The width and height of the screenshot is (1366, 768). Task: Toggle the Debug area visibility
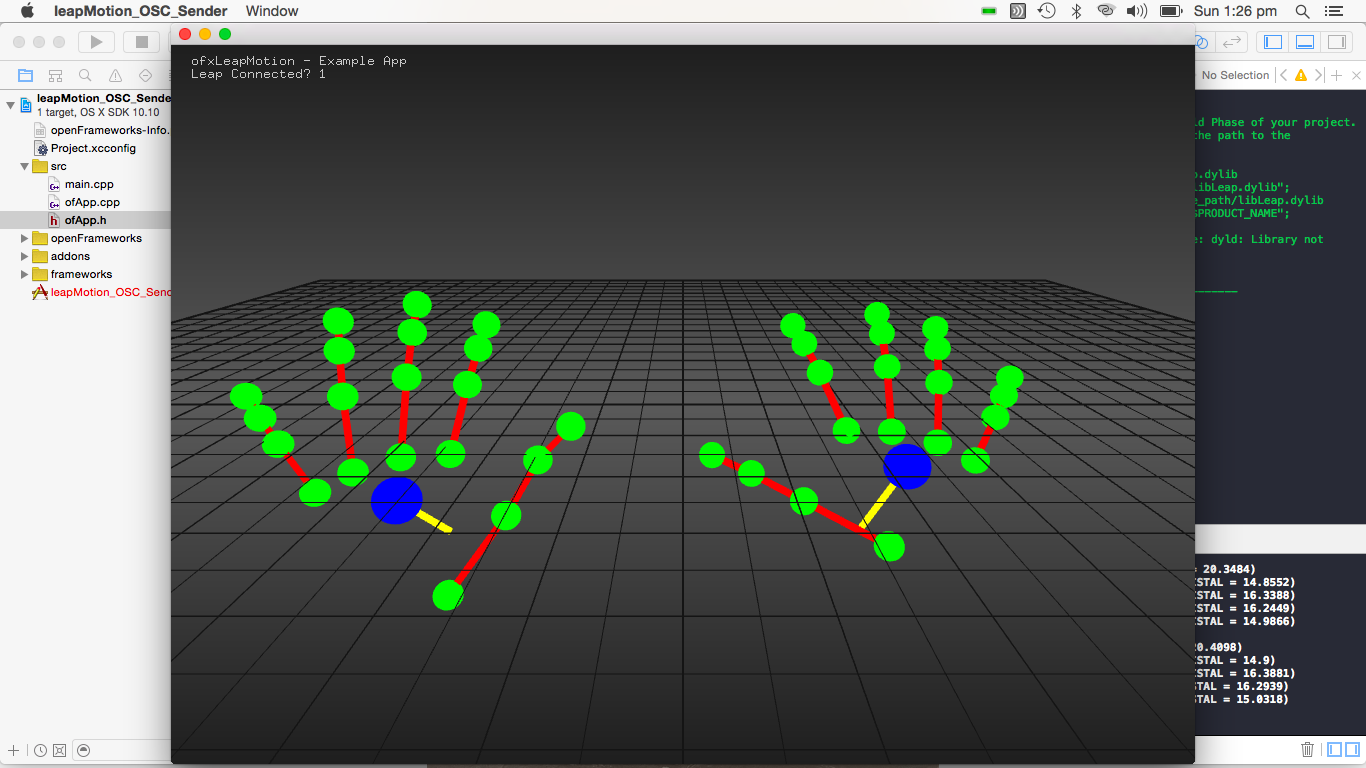(1305, 42)
